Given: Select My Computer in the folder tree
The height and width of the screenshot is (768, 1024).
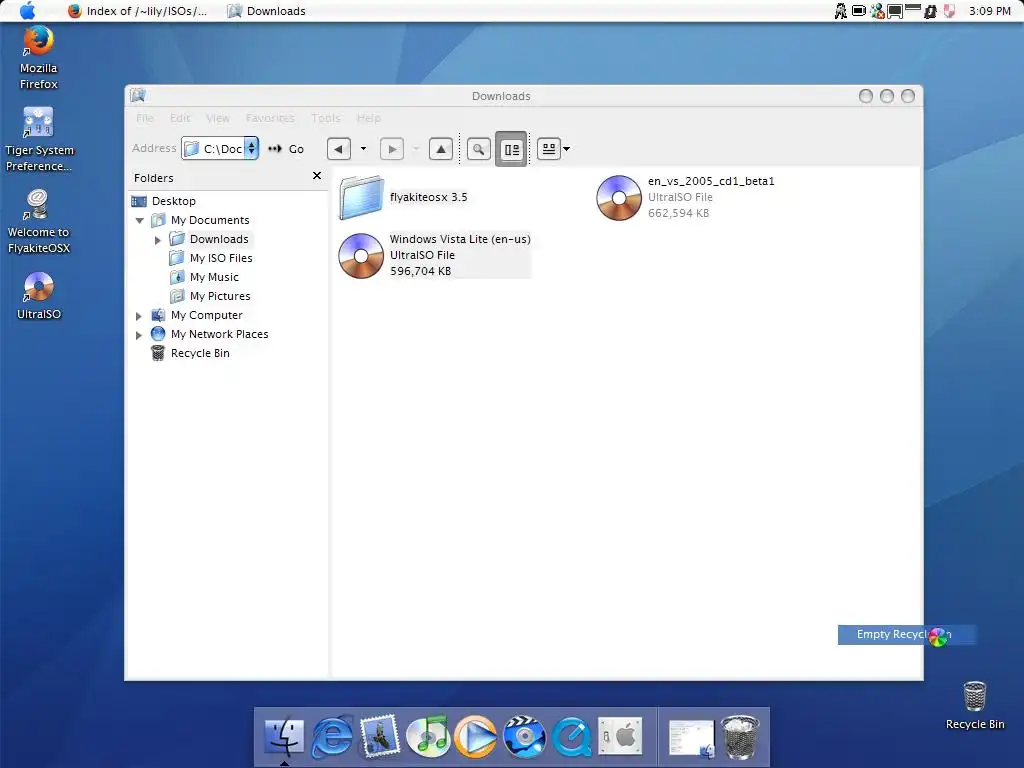Looking at the screenshot, I should 206,315.
